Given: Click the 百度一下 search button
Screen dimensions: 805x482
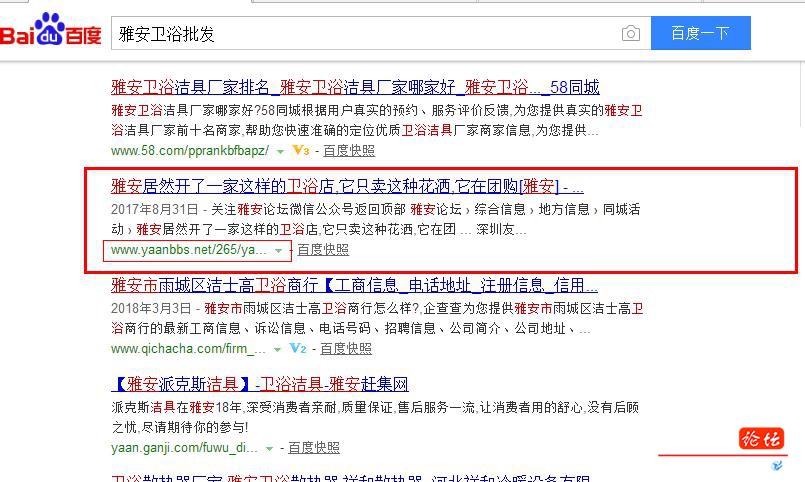Looking at the screenshot, I should 700,33.
